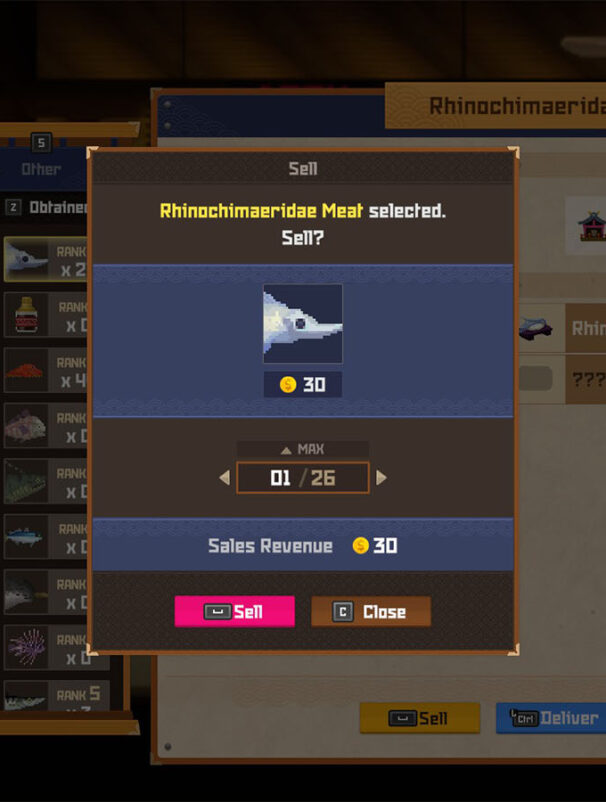Click the blue Deliver button
The width and height of the screenshot is (606, 802).
point(551,718)
